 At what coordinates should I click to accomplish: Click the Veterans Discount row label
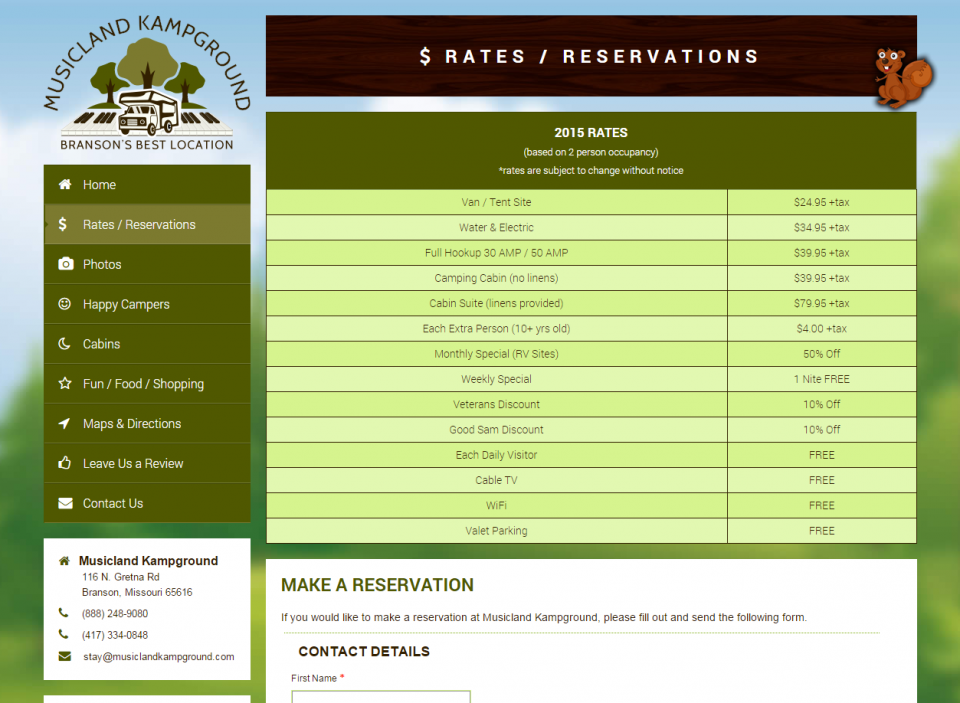pos(497,404)
